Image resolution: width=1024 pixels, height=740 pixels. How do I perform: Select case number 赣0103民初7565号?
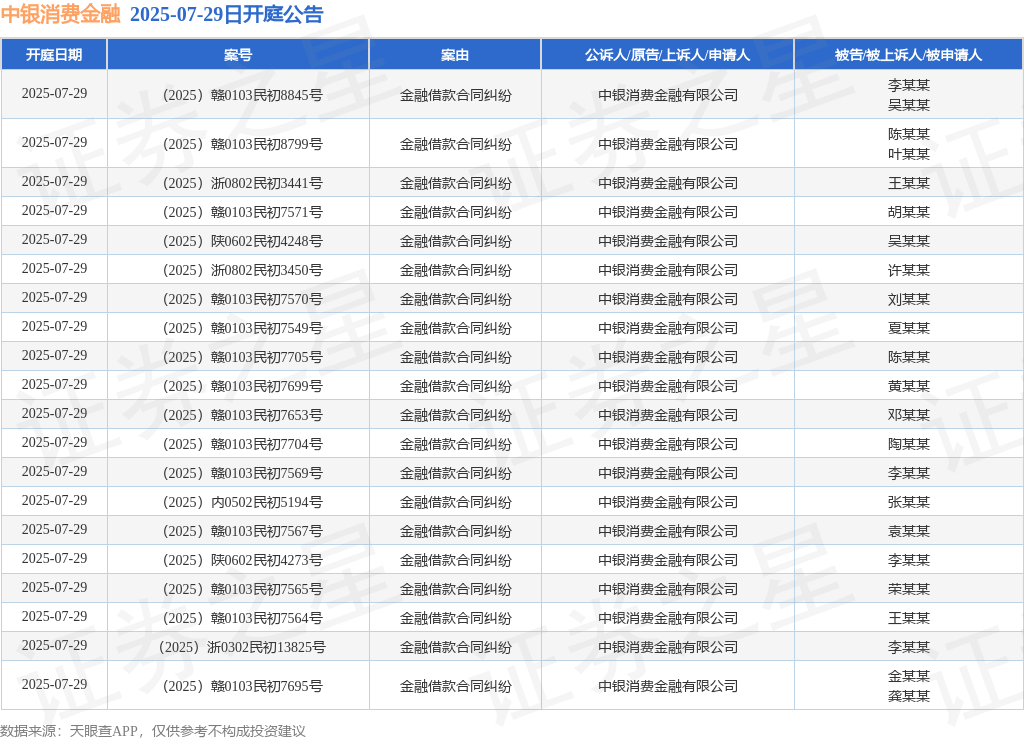point(242,589)
